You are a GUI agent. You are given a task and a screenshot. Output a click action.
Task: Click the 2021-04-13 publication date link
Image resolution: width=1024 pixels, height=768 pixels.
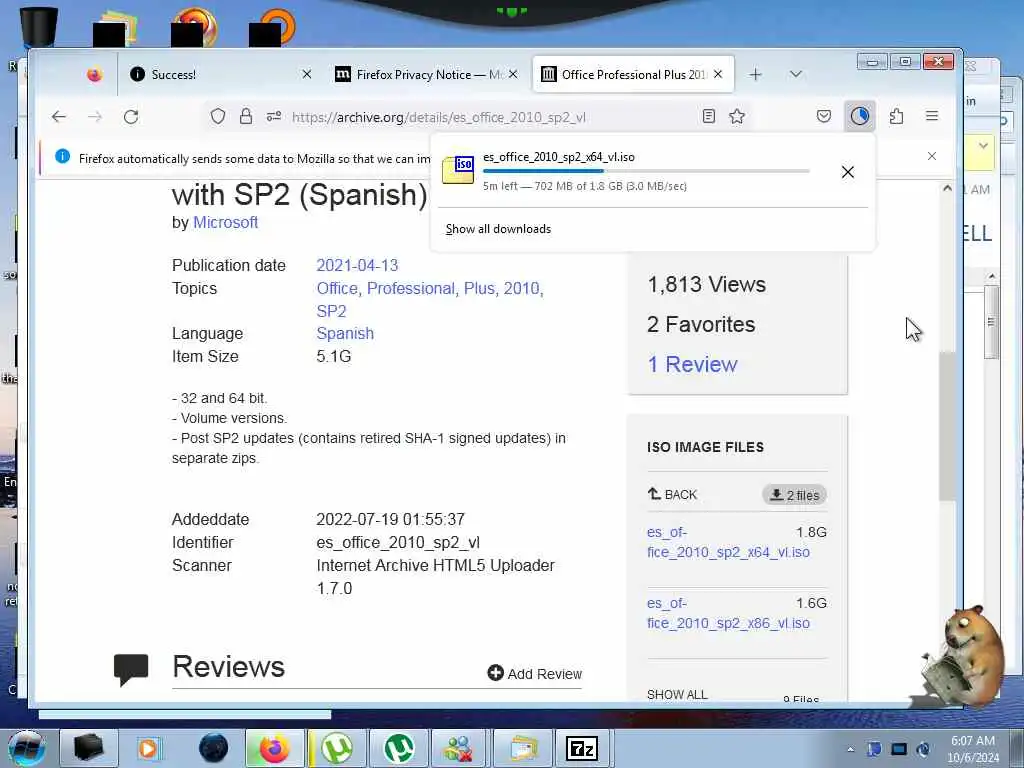coord(357,266)
